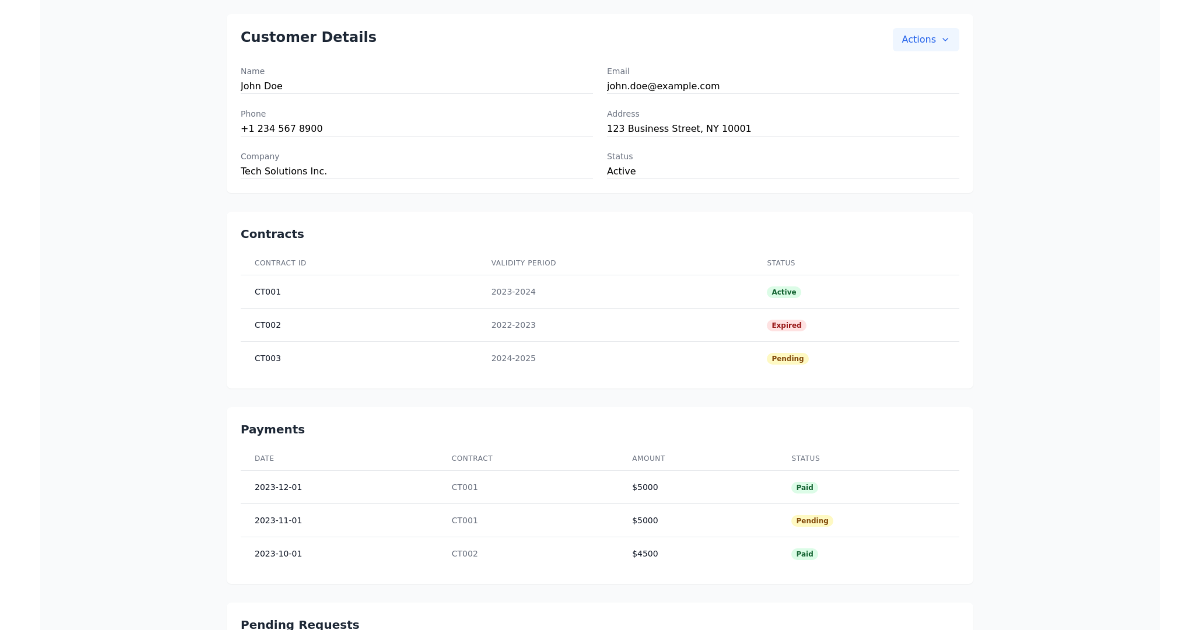This screenshot has width=1200, height=630.
Task: Click the phone number +1 234 567 8900
Action: [x=281, y=128]
